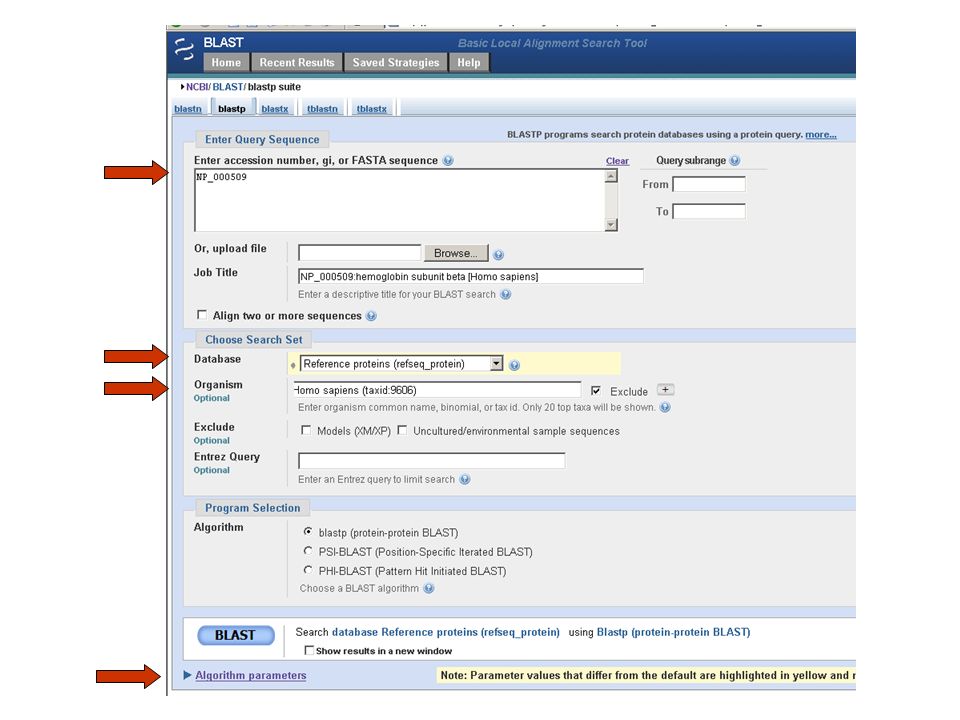Open the NCBI breadcrumb link
Image resolution: width=960 pixels, height=720 pixels.
pyautogui.click(x=197, y=87)
